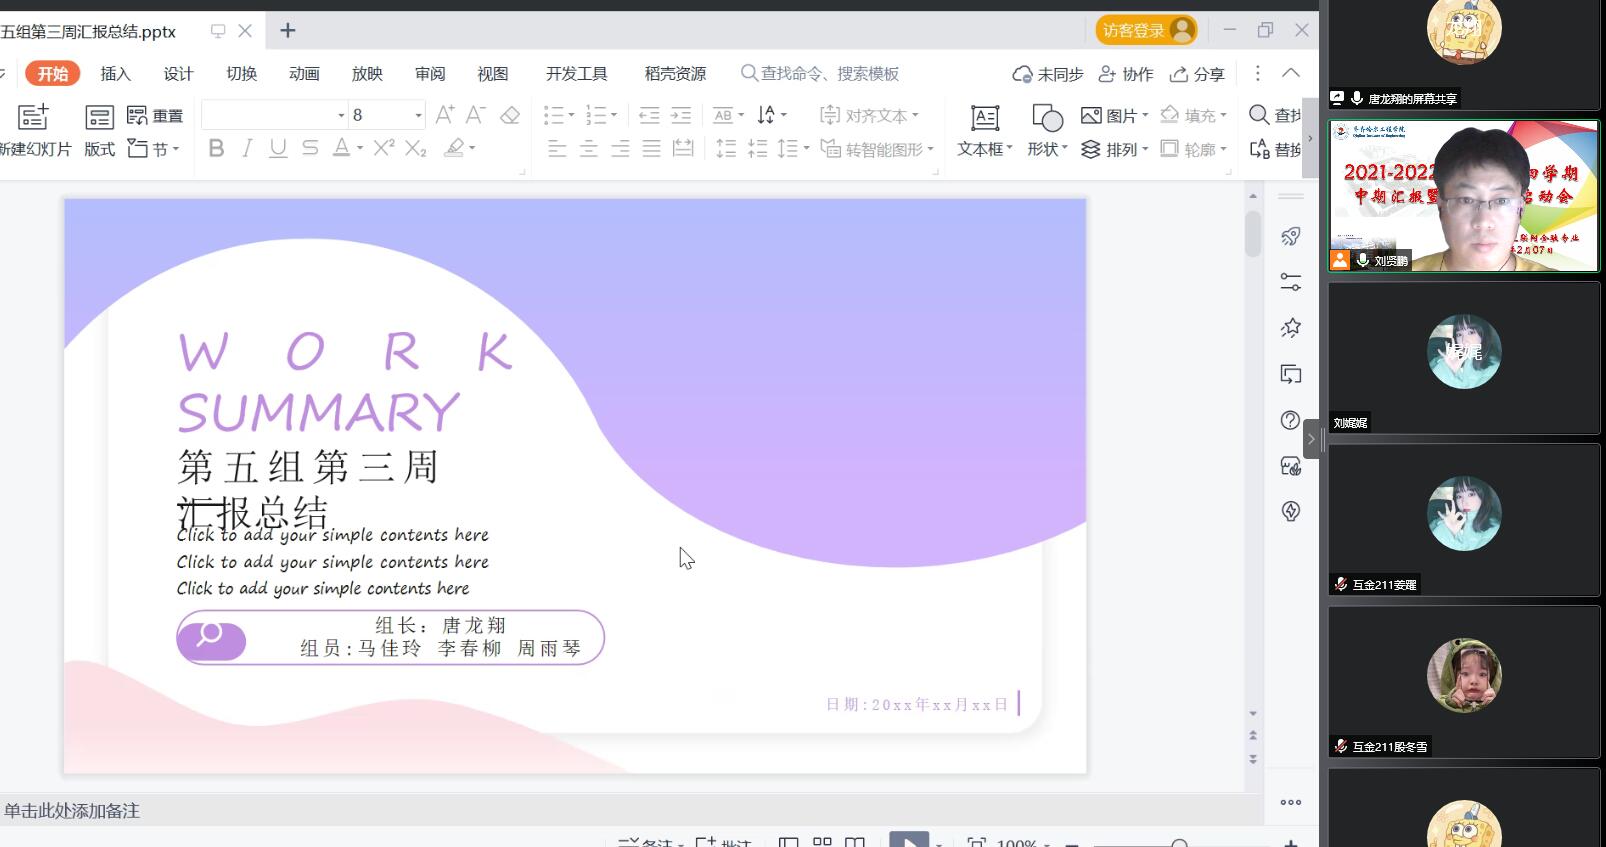The width and height of the screenshot is (1606, 847).
Task: Switch to the 切换 tab
Action: click(241, 73)
